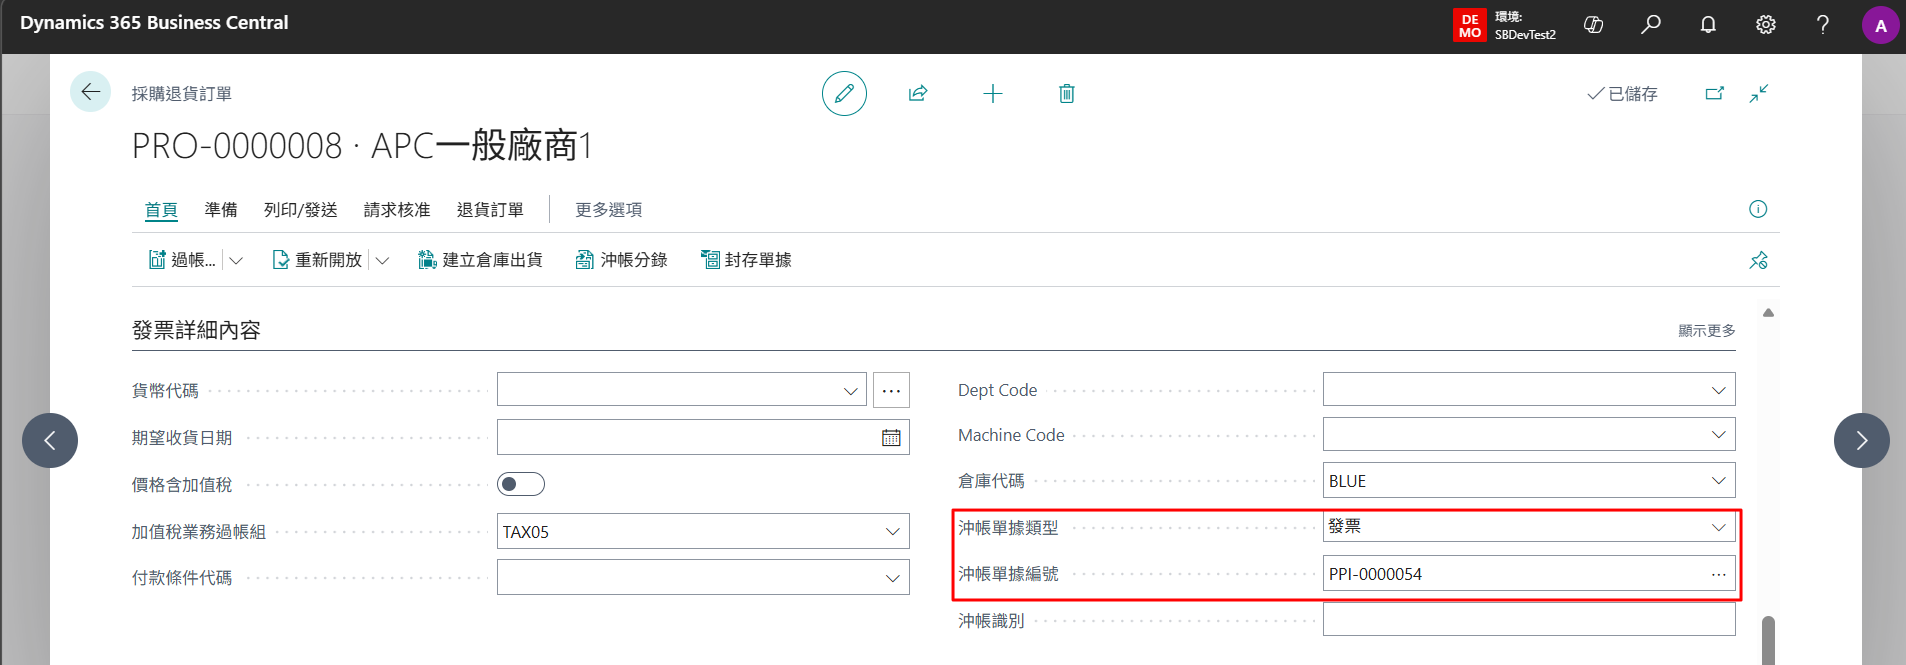Click the 沖帳識別 input field
1906x665 pixels.
(x=1529, y=620)
